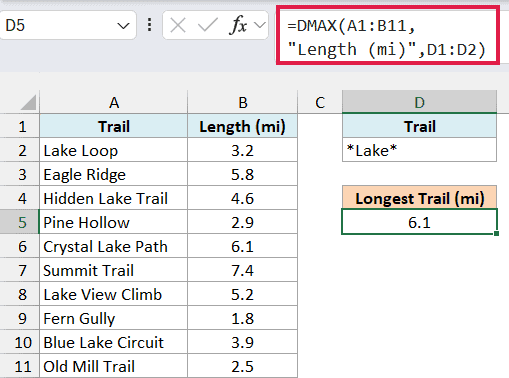
Task: Select all cells with corner triangle
Action: point(28,102)
